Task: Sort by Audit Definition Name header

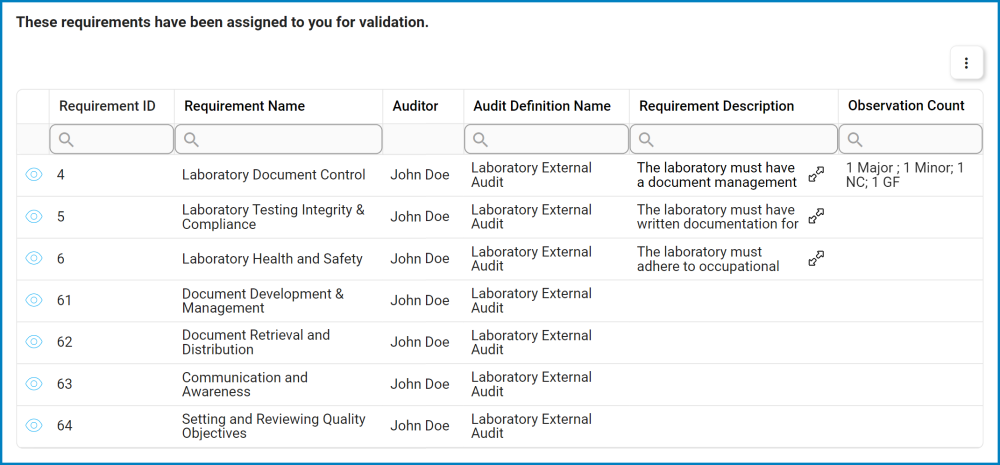Action: [541, 106]
